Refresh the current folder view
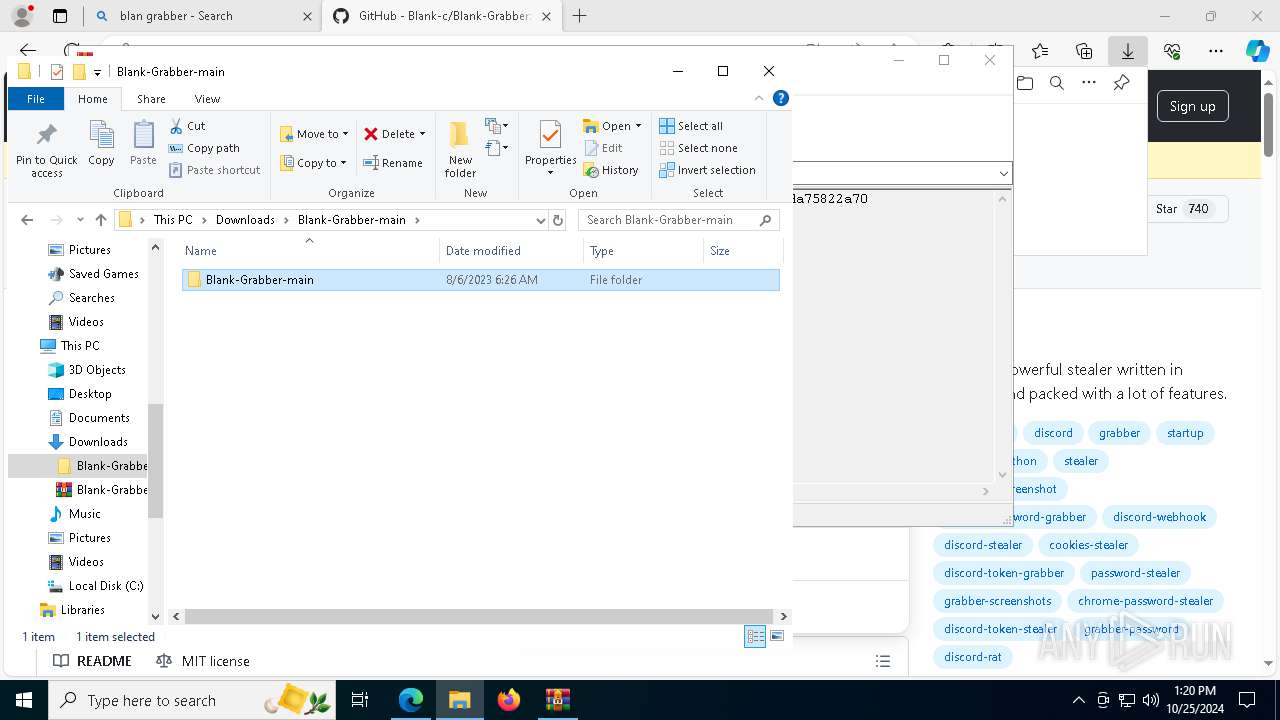Viewport: 1280px width, 720px height. pos(558,220)
